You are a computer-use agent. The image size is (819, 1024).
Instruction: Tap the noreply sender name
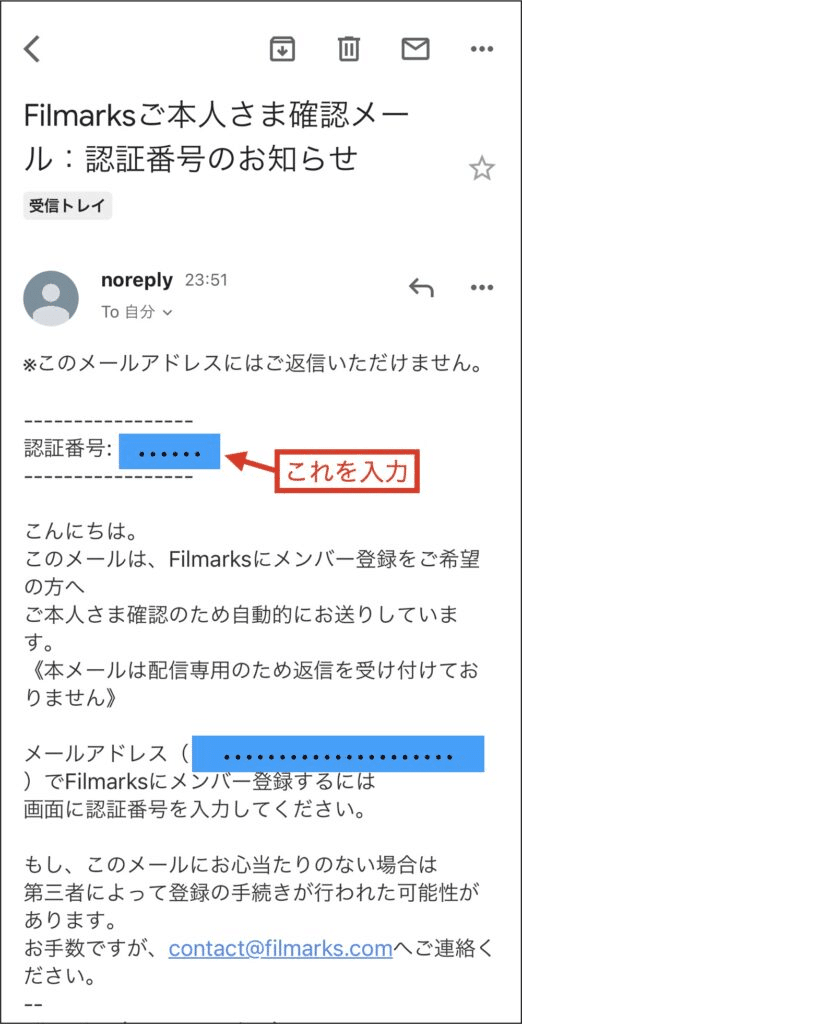click(x=136, y=280)
